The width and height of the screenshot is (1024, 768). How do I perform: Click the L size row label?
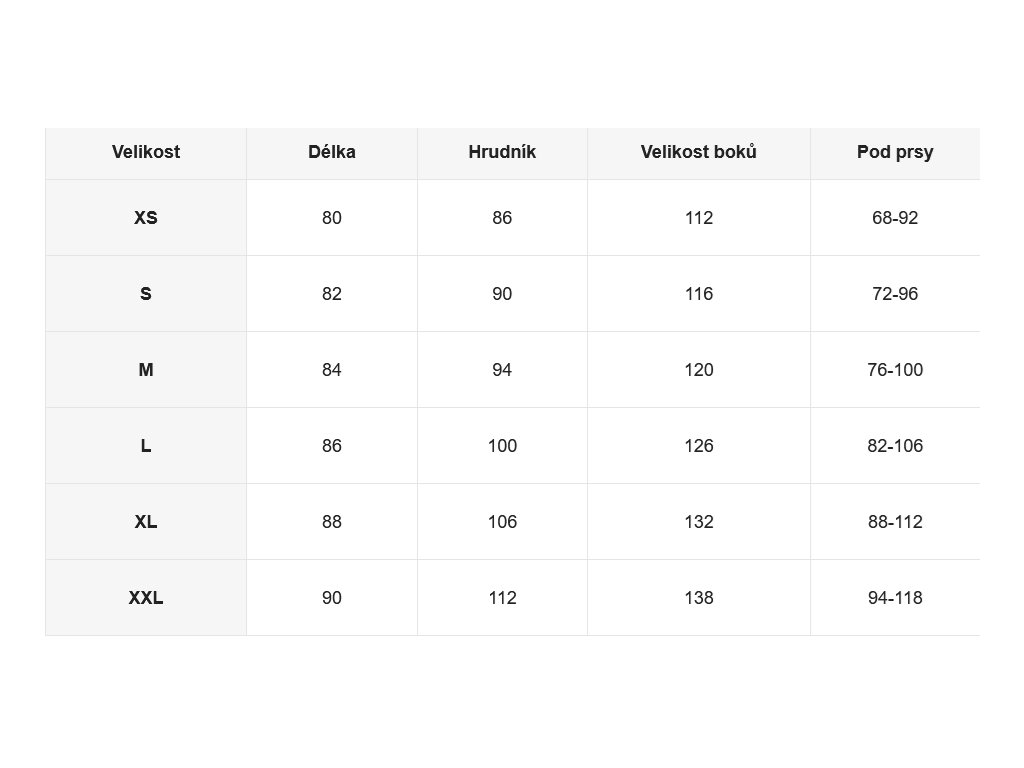point(146,446)
